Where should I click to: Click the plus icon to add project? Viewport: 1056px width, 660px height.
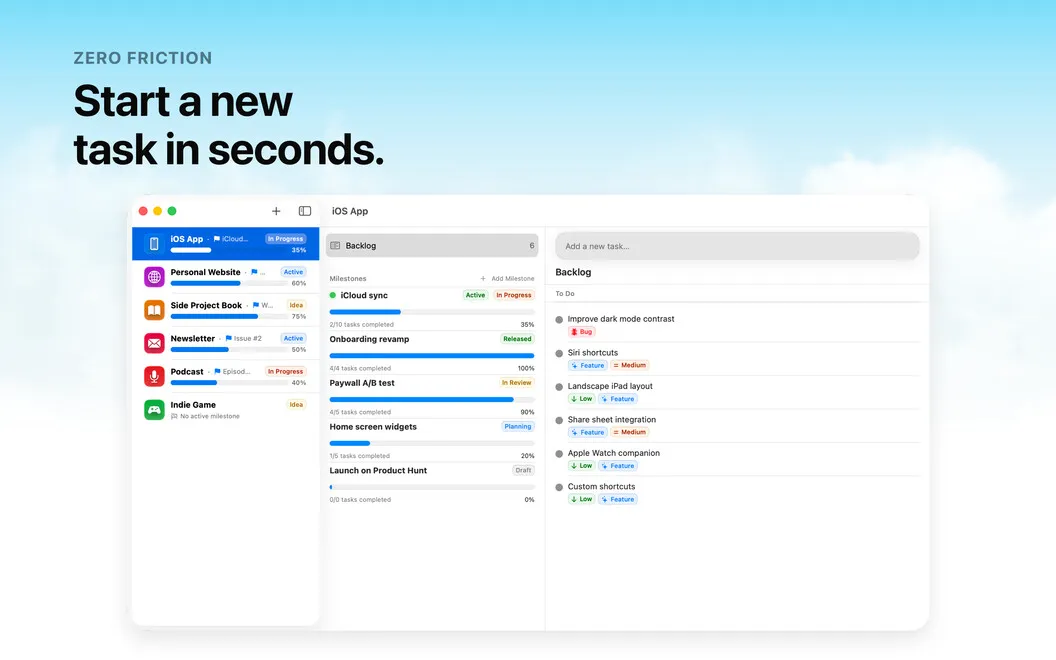(x=276, y=211)
